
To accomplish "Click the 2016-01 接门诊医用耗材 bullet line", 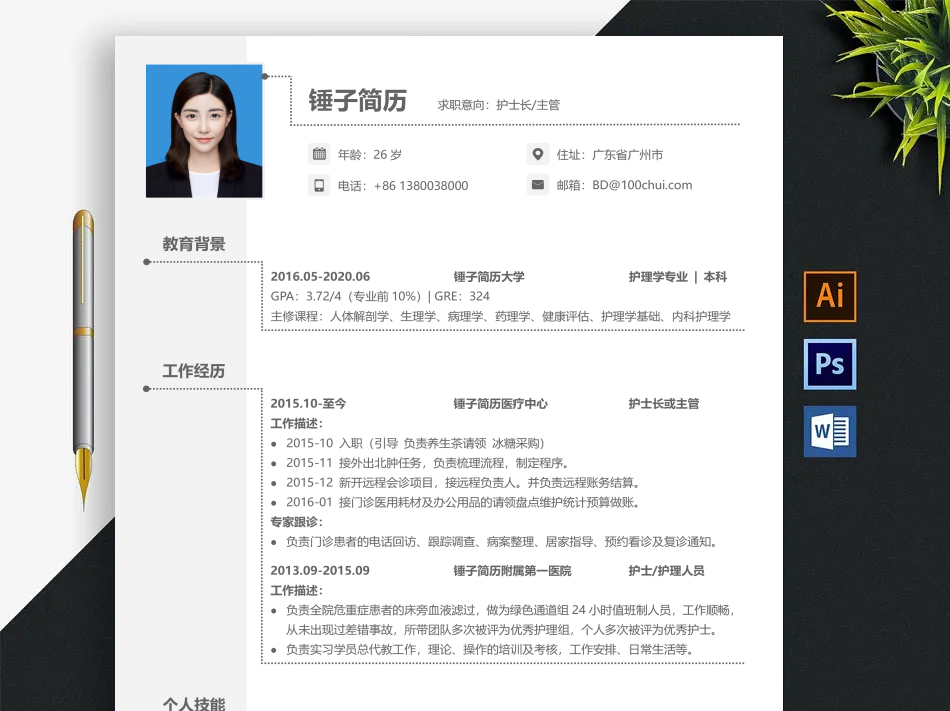I will pyautogui.click(x=463, y=502).
